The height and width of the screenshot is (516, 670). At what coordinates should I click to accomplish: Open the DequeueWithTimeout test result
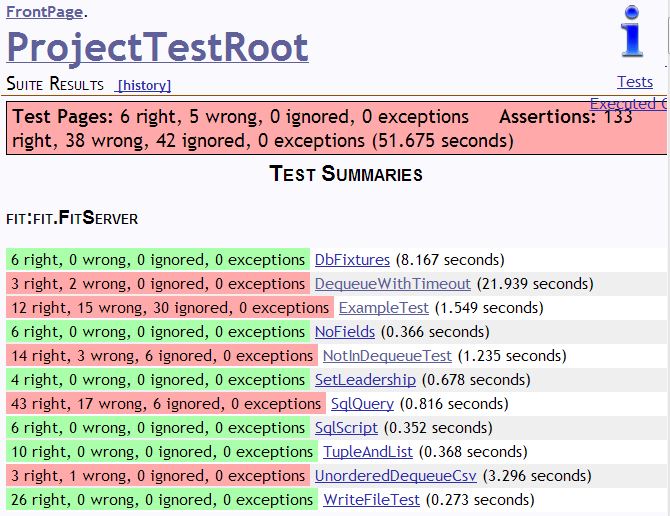393,284
